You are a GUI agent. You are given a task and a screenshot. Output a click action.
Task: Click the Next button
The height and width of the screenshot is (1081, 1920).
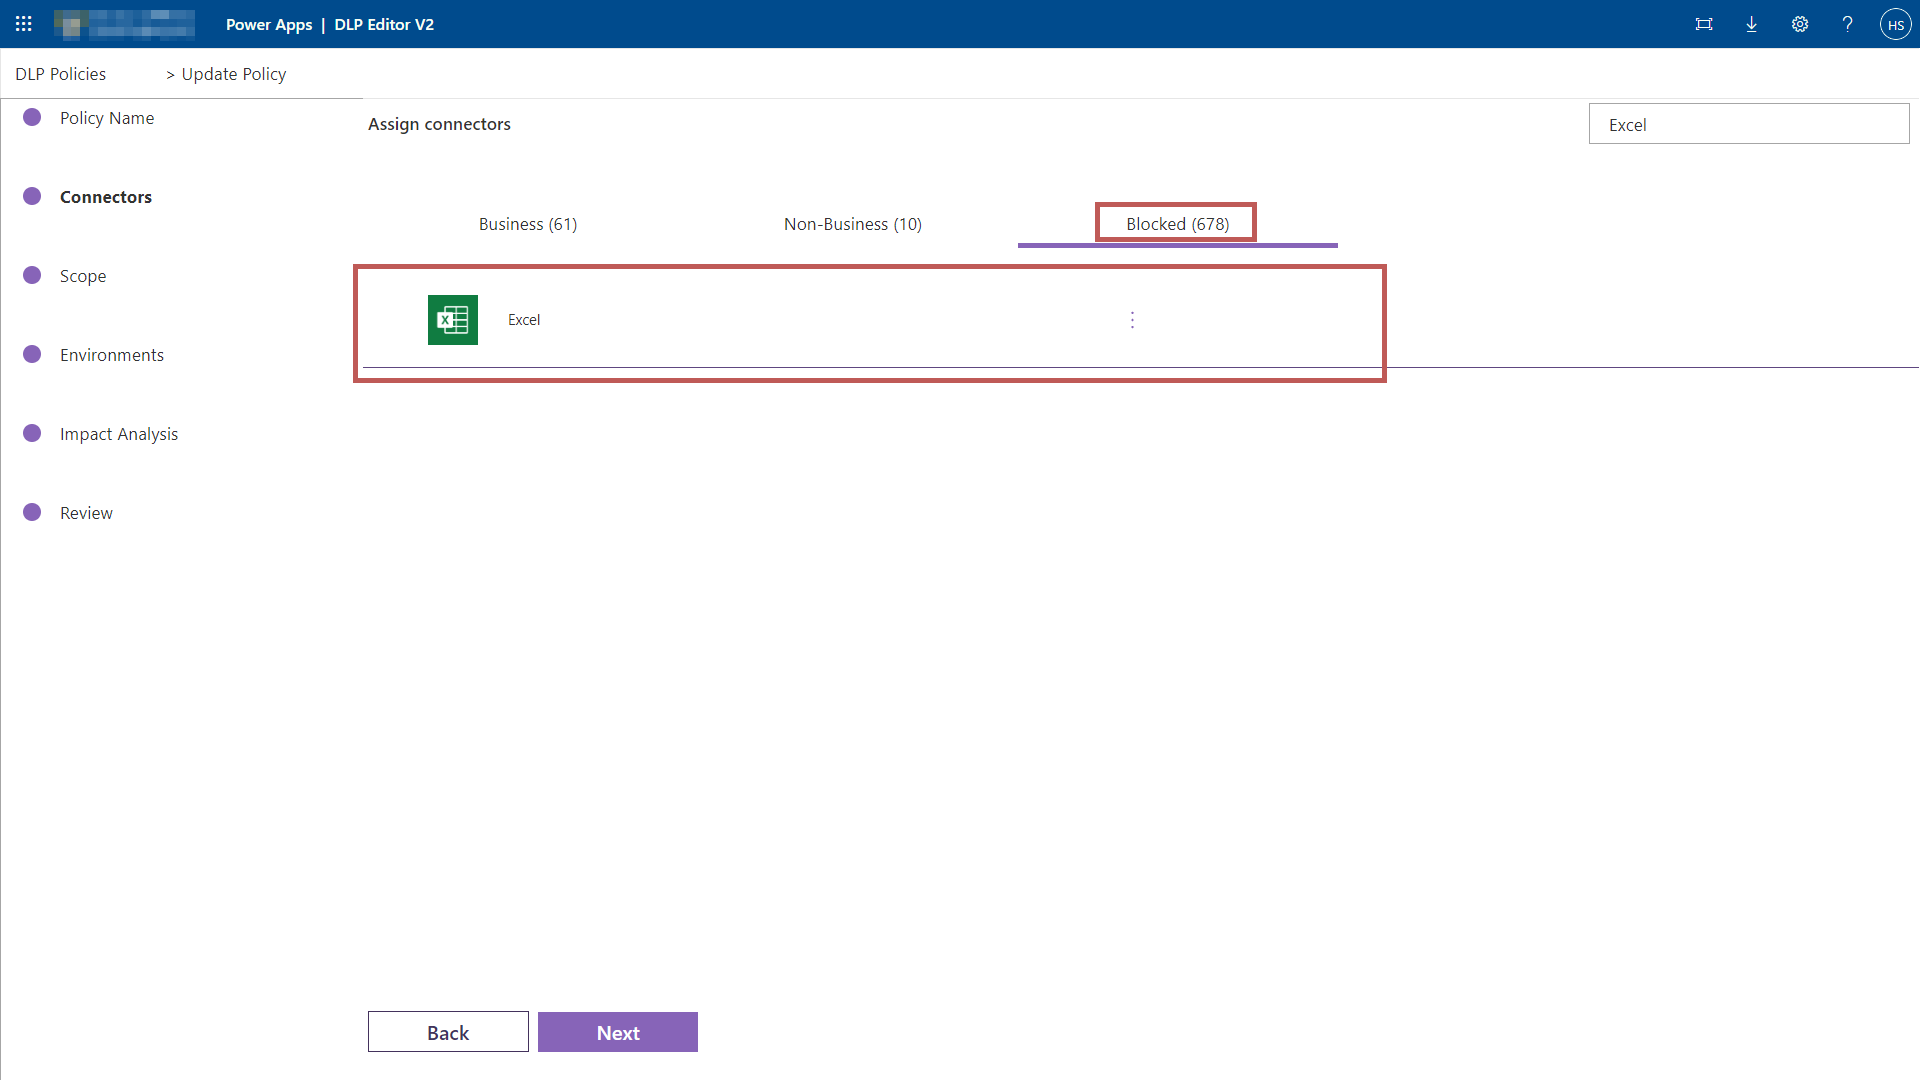pyautogui.click(x=618, y=1032)
